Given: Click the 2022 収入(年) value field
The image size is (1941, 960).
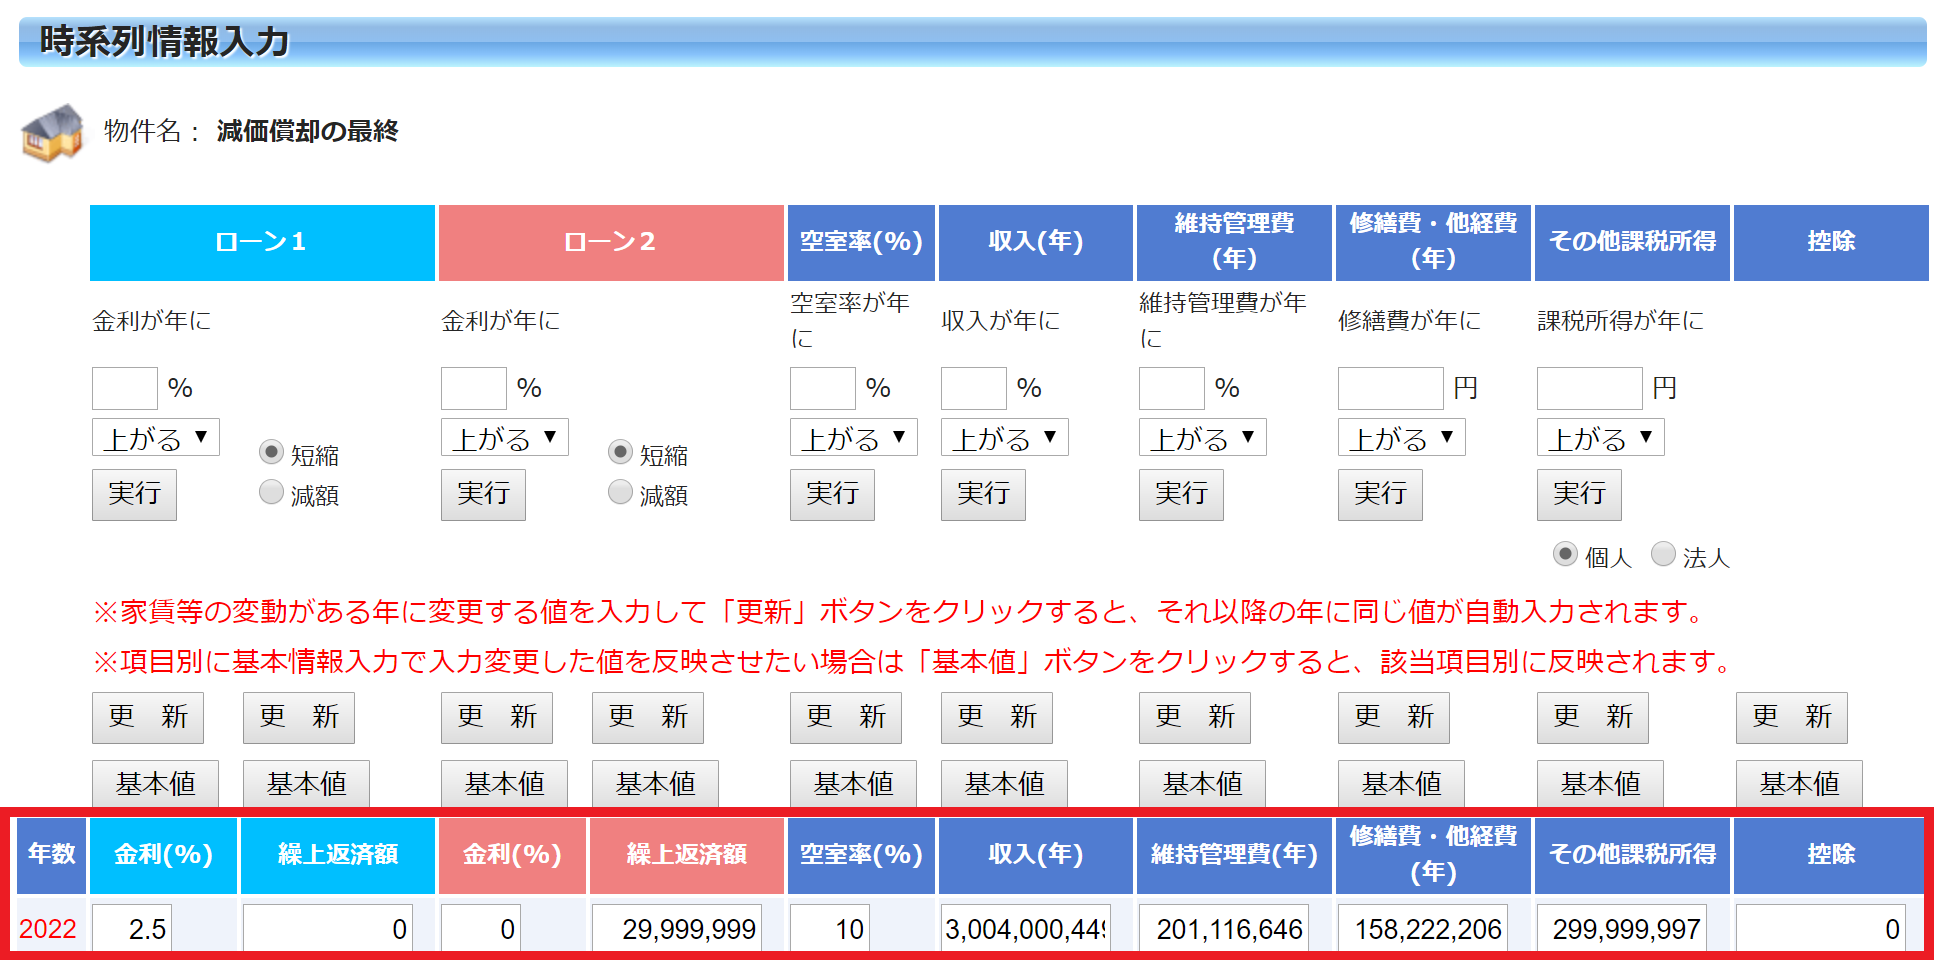Looking at the screenshot, I should click(x=1025, y=929).
